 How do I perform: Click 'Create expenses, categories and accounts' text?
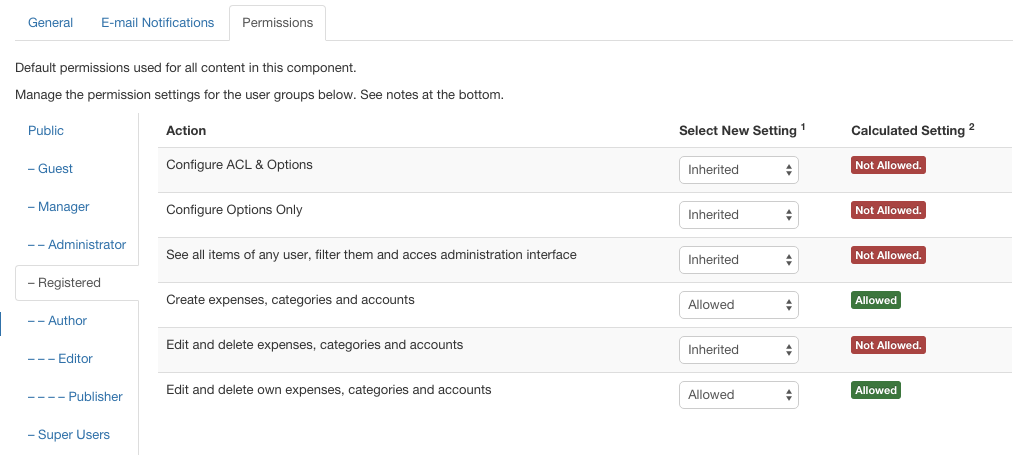click(290, 299)
